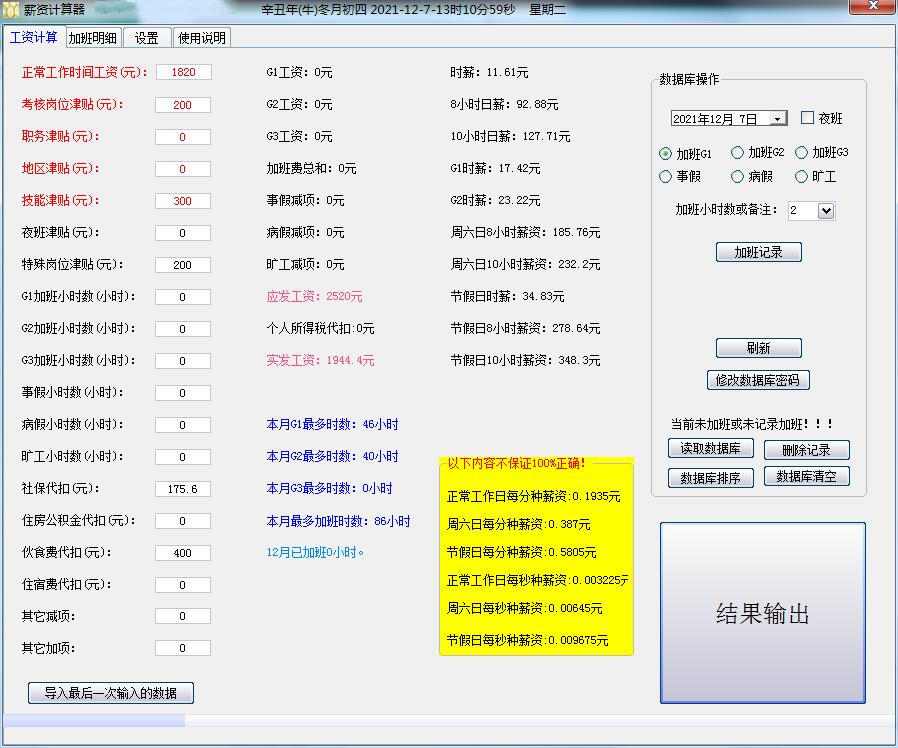Image resolution: width=898 pixels, height=748 pixels.
Task: Click the 正常工作时间工资 input field
Action: point(183,72)
